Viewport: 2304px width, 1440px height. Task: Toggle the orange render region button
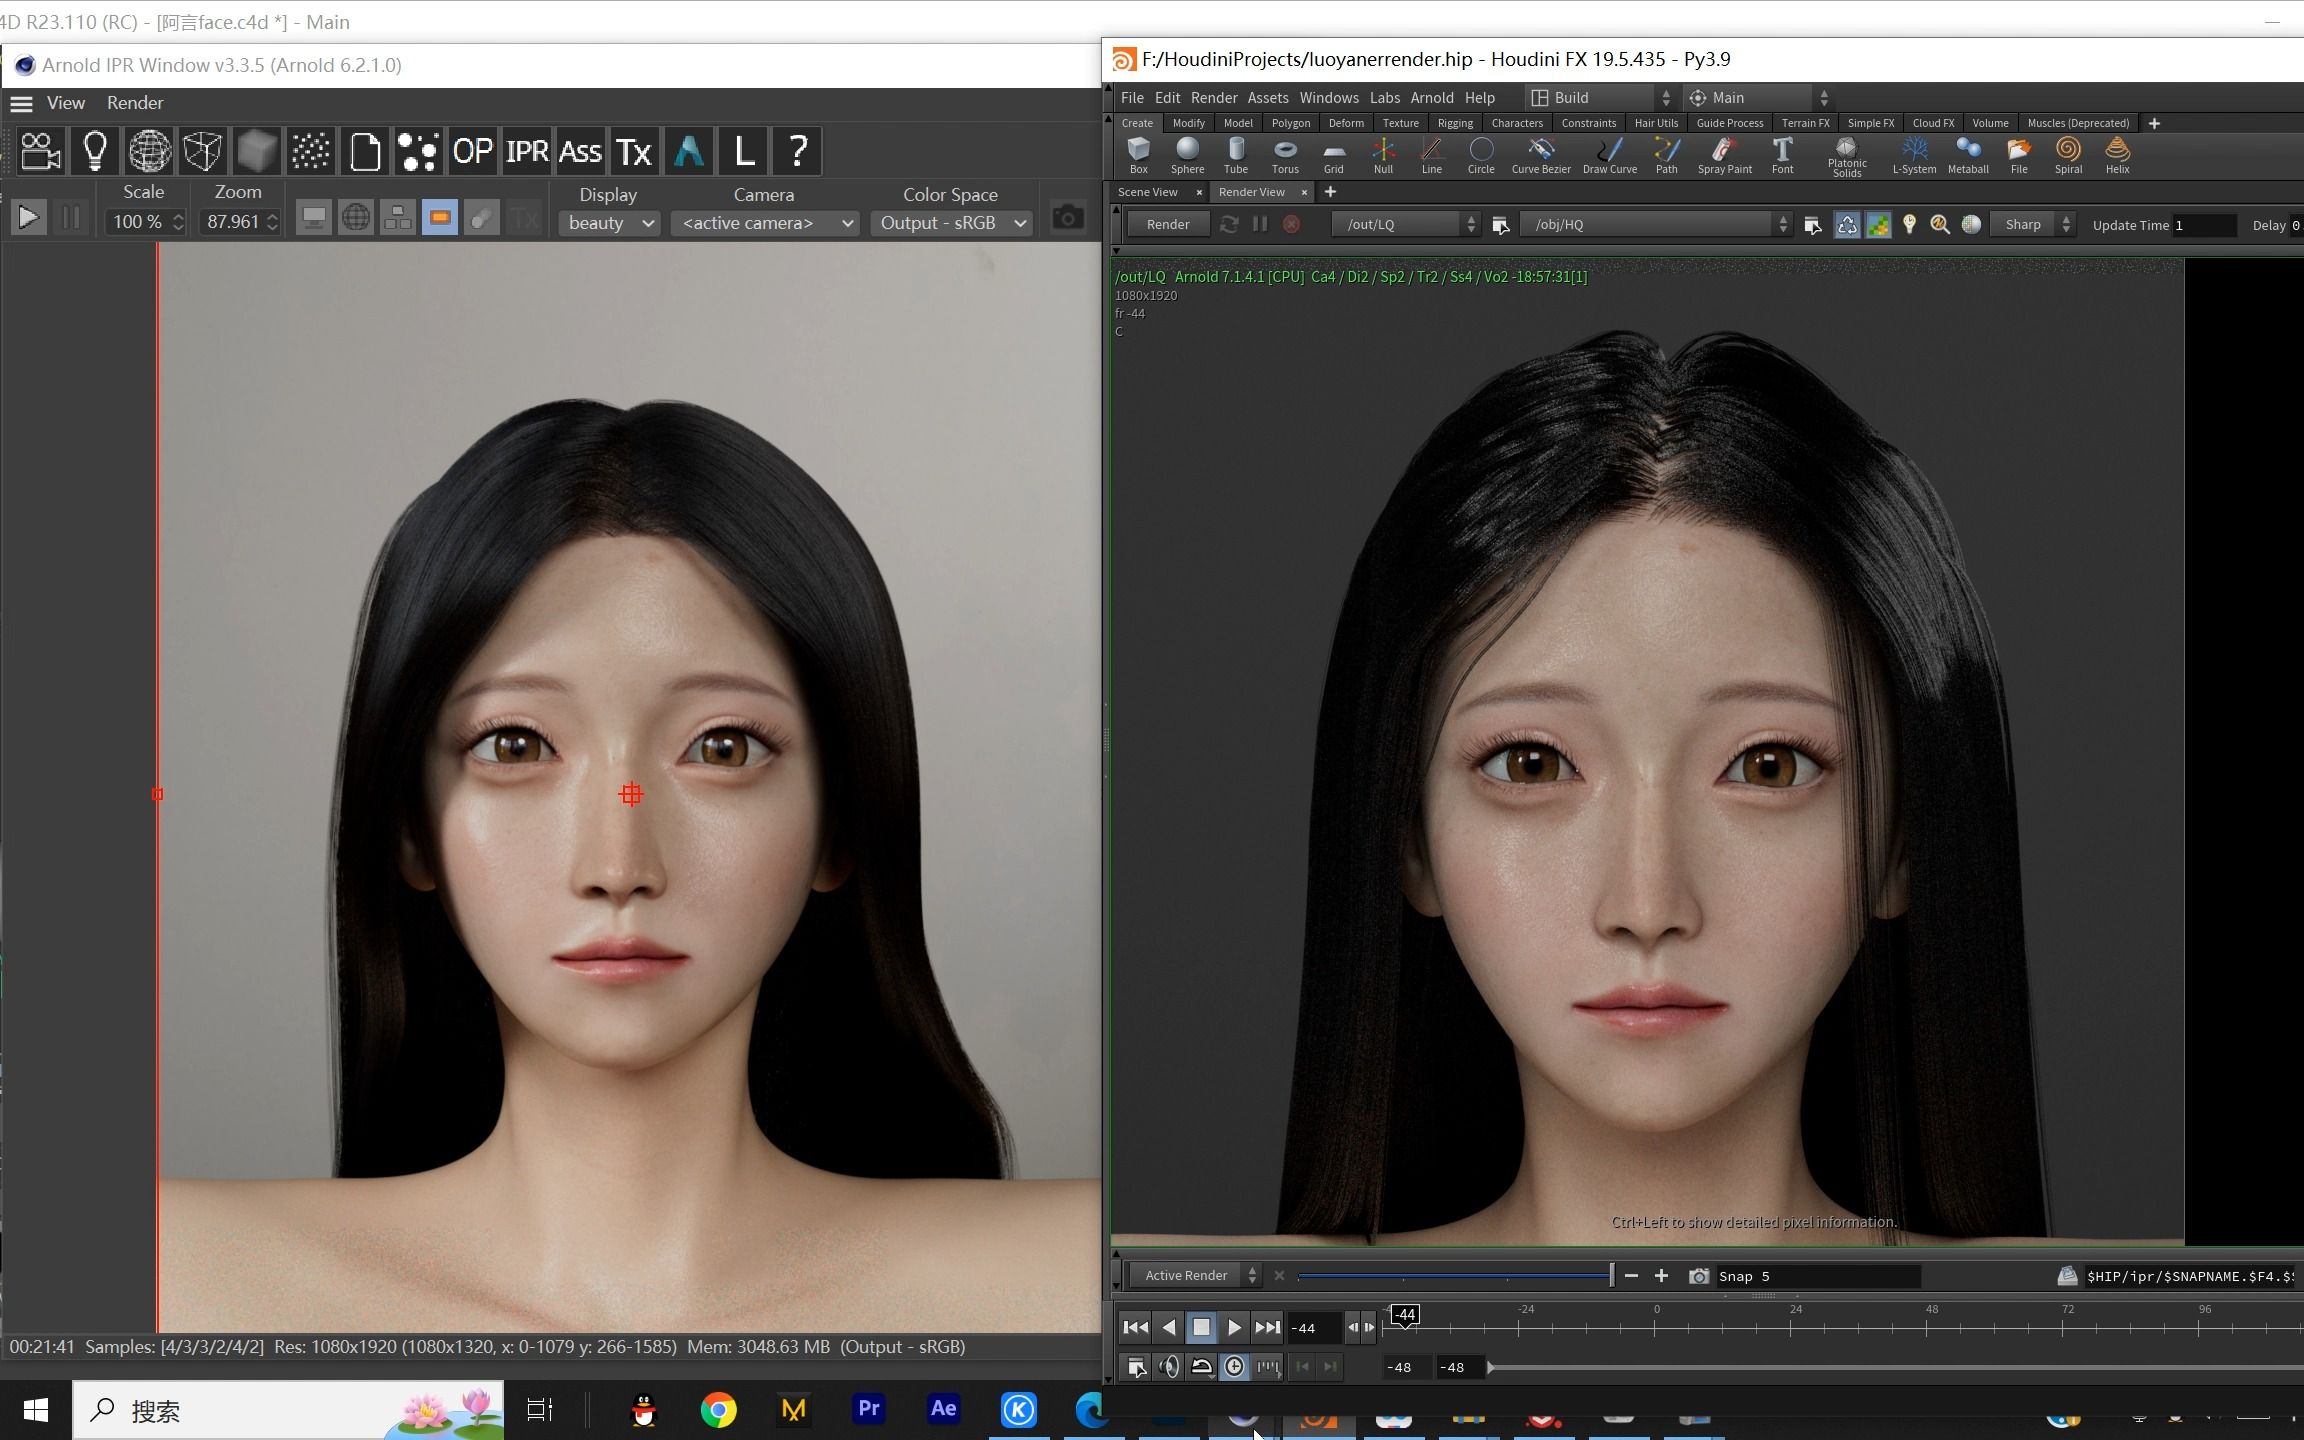click(440, 218)
